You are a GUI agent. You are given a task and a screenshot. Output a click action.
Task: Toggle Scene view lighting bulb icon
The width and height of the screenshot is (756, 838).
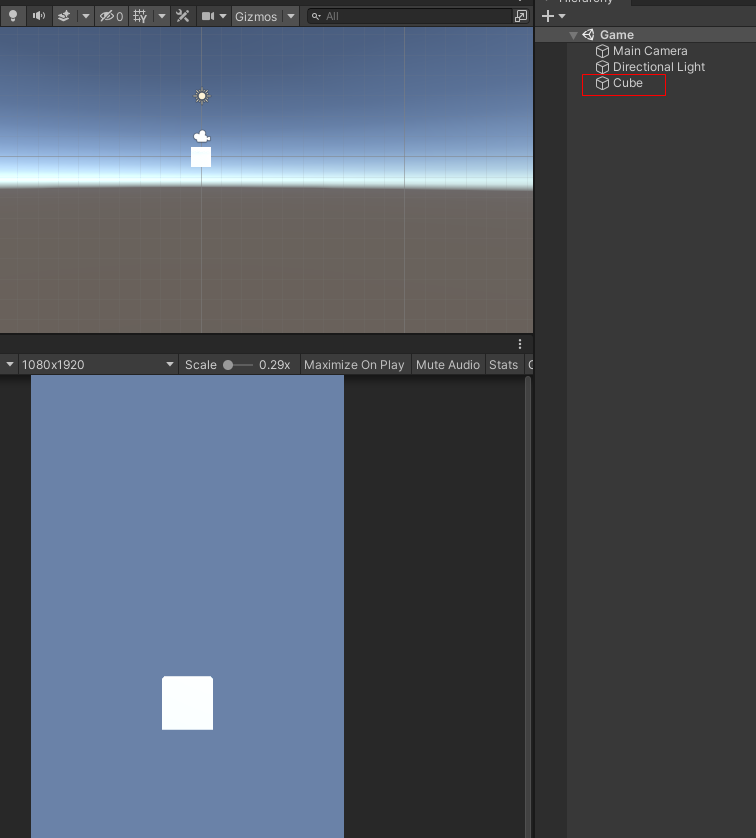[x=13, y=16]
